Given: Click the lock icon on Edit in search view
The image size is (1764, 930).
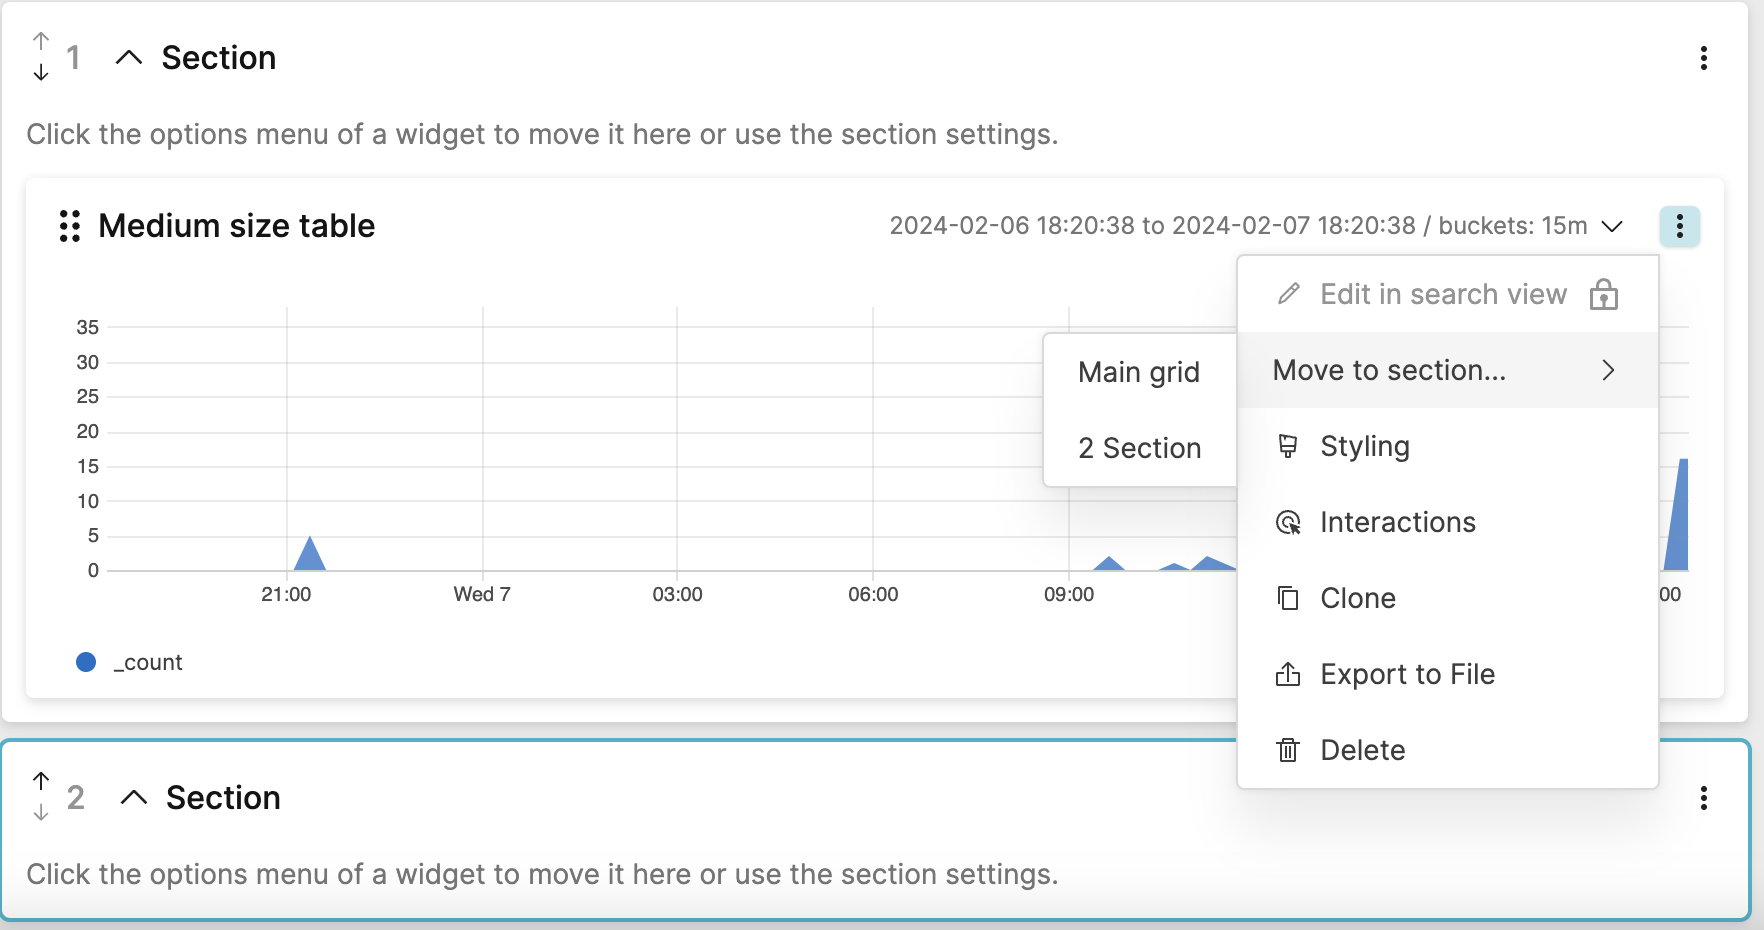Looking at the screenshot, I should click(x=1604, y=295).
